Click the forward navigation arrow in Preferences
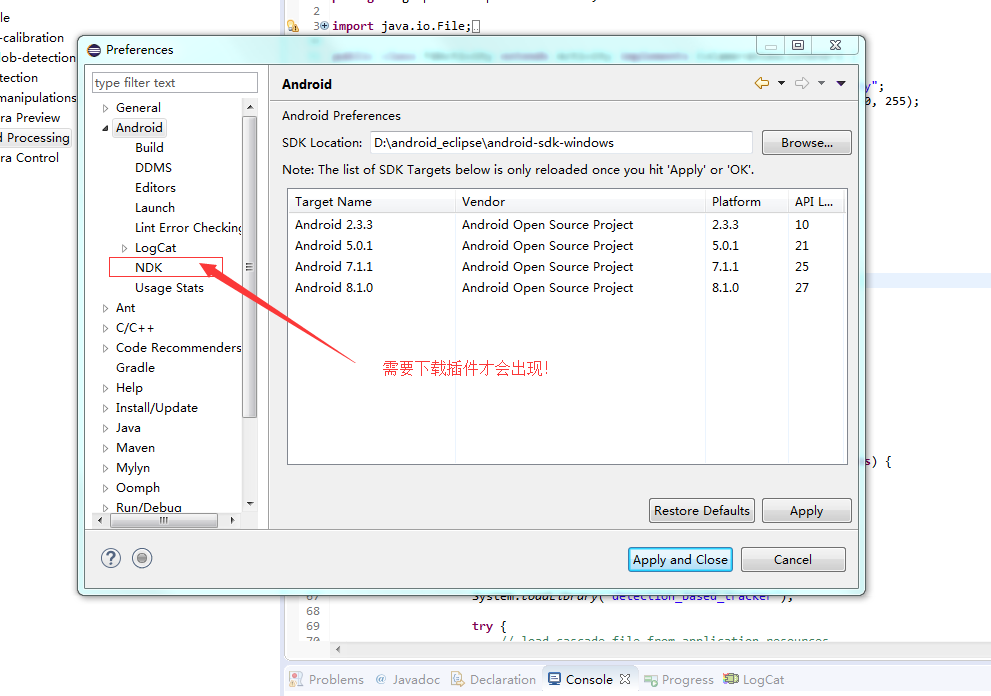991x696 pixels. (x=802, y=83)
